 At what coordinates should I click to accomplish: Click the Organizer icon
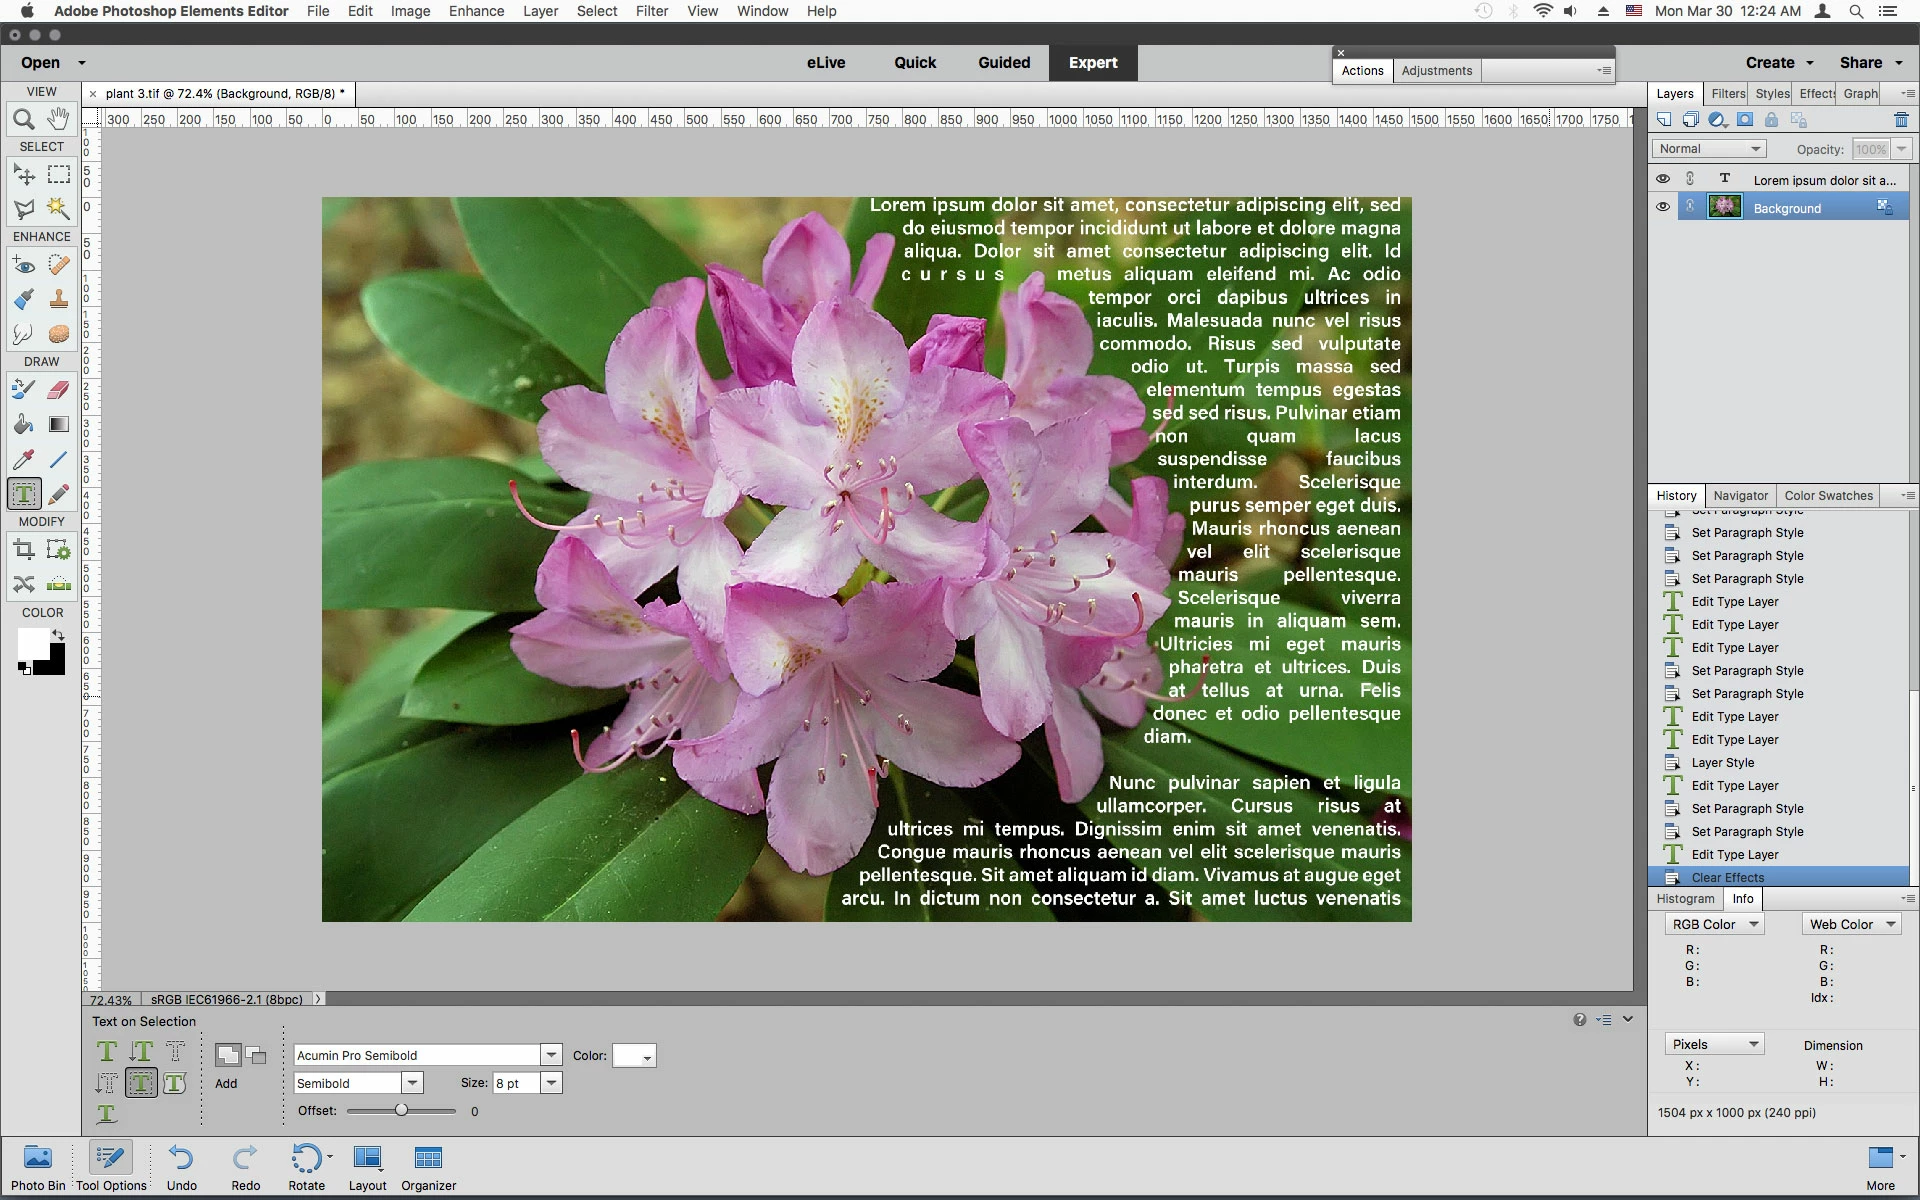coord(428,1167)
